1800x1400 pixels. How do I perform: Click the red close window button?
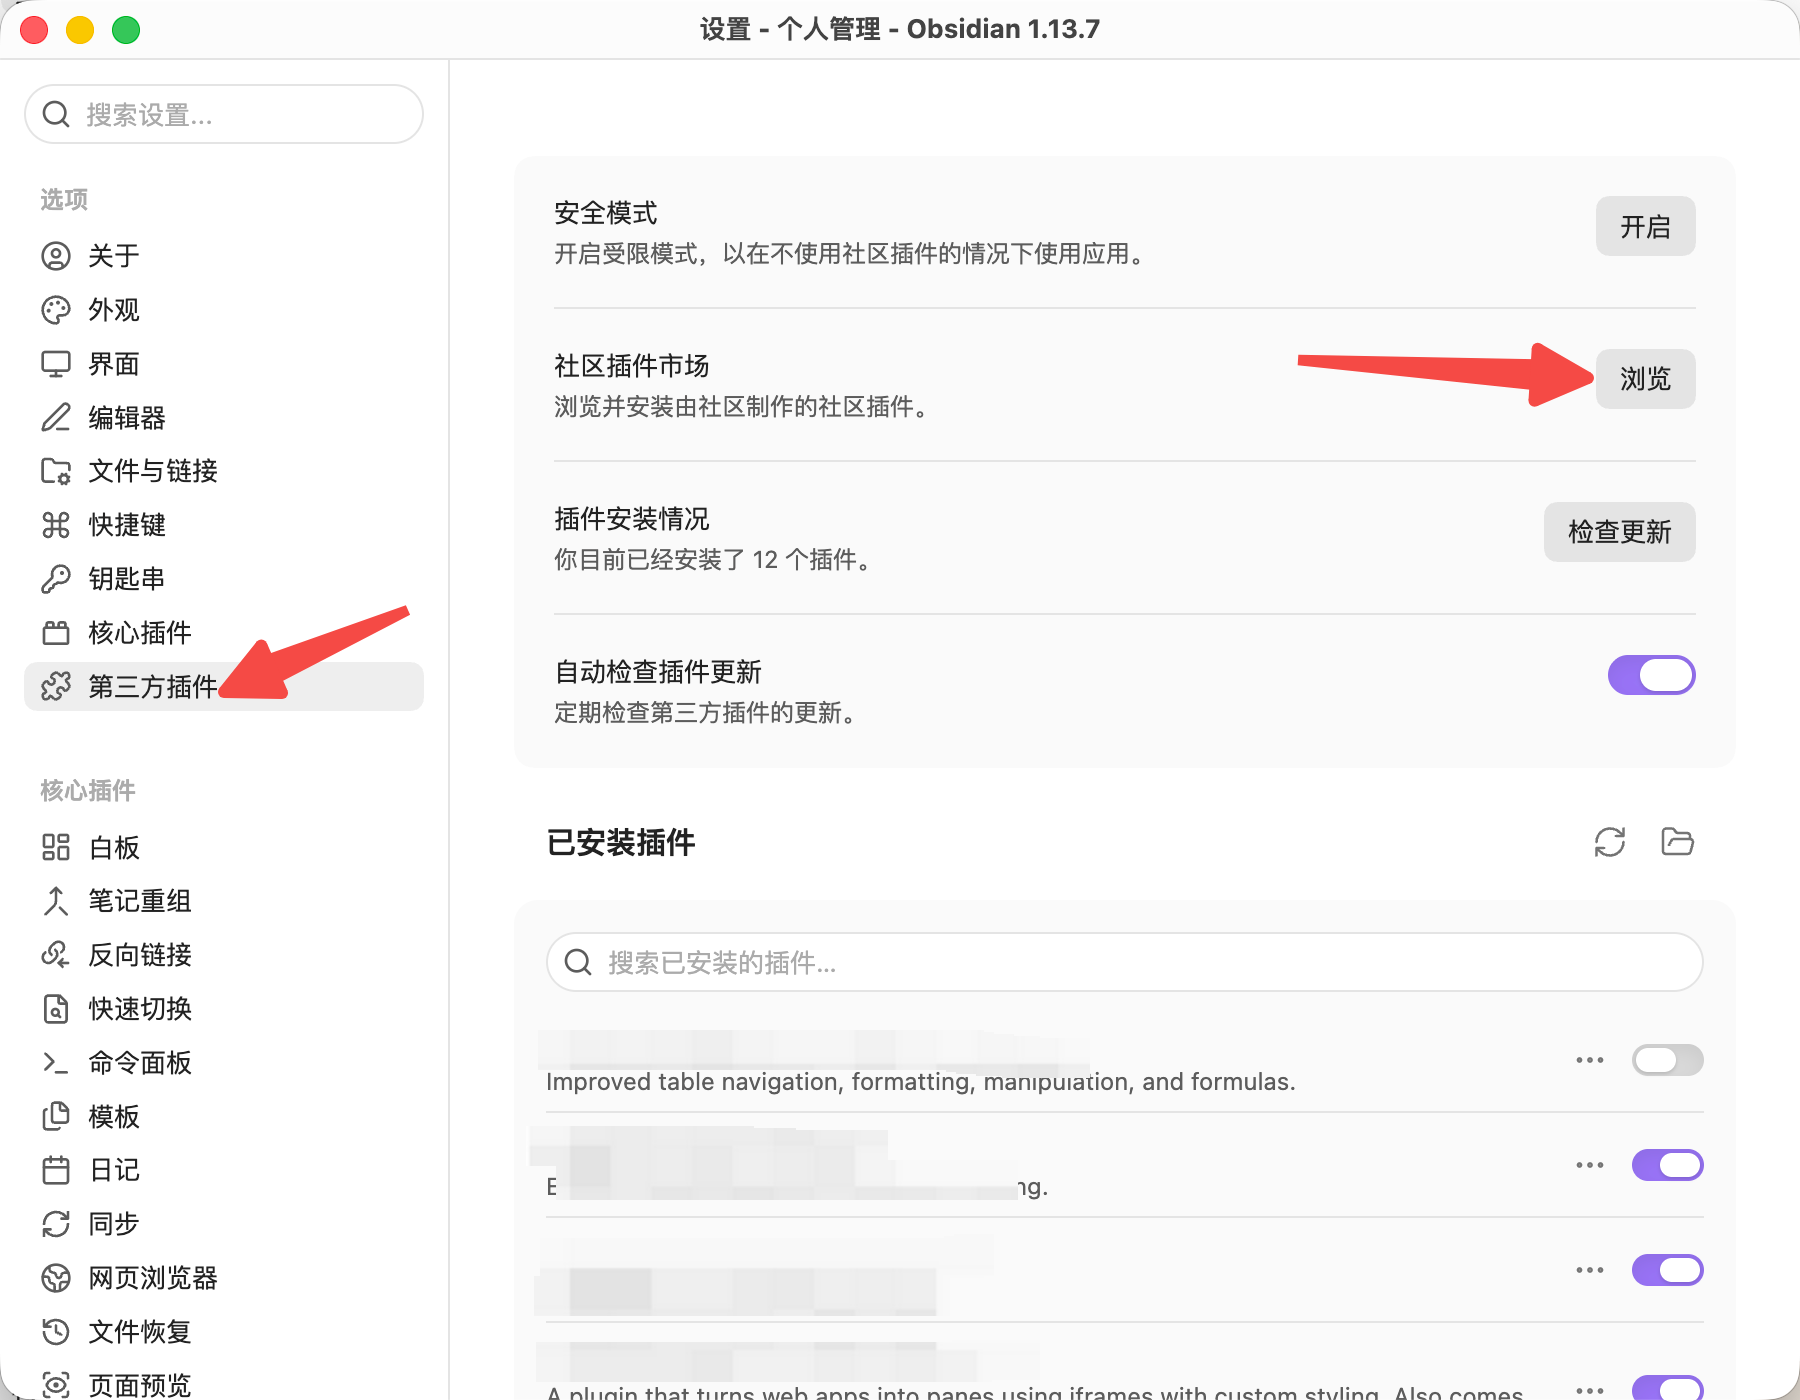(x=34, y=30)
